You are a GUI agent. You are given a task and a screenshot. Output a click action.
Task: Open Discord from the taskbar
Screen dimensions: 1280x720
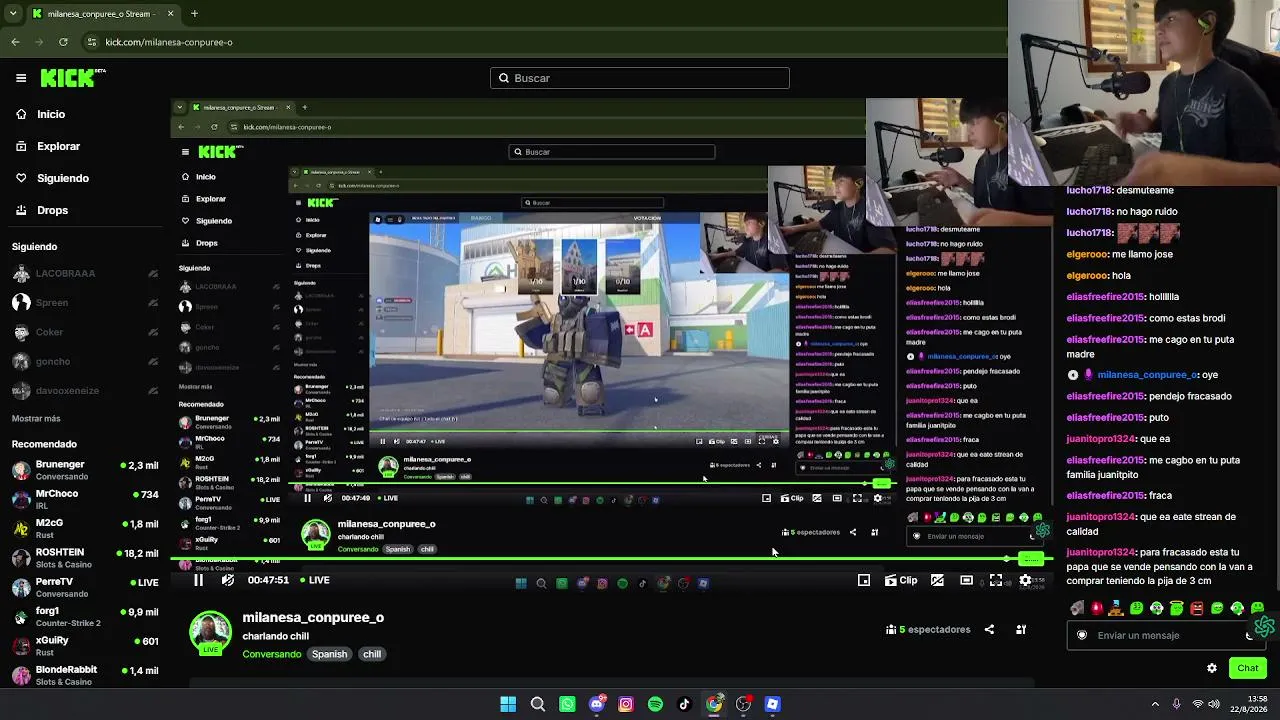tap(597, 704)
